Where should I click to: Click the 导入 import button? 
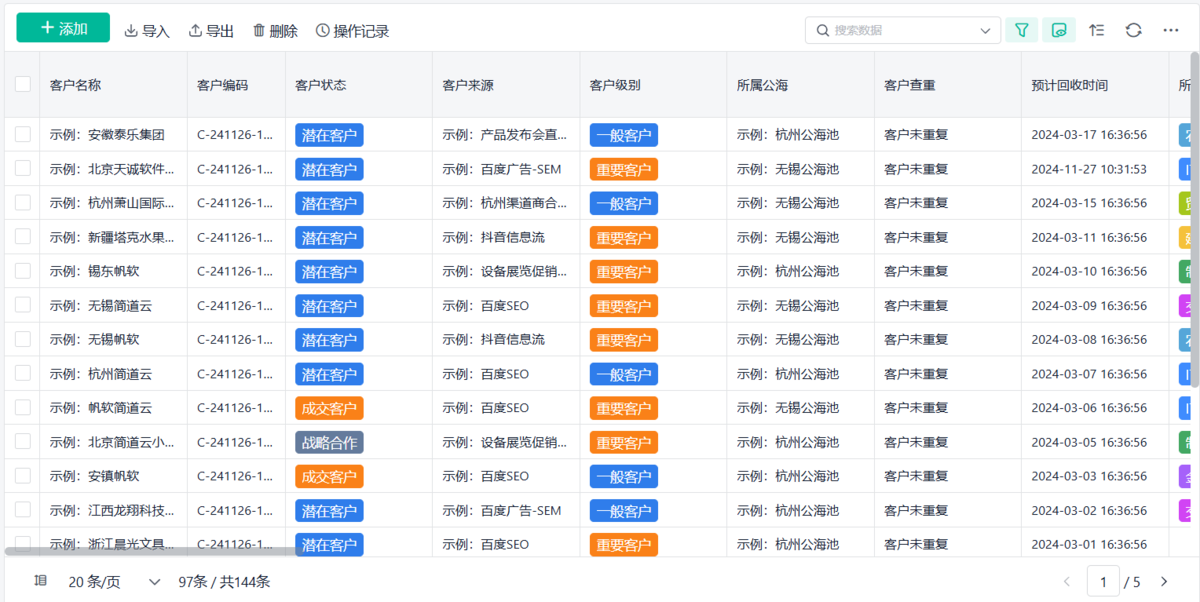coord(147,31)
